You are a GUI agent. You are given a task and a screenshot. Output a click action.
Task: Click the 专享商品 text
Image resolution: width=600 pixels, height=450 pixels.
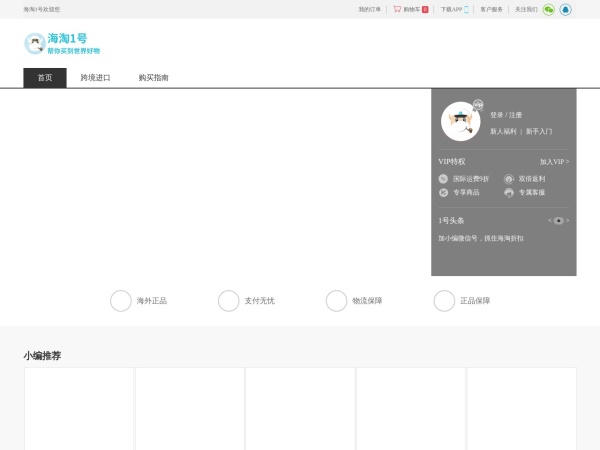coord(466,192)
